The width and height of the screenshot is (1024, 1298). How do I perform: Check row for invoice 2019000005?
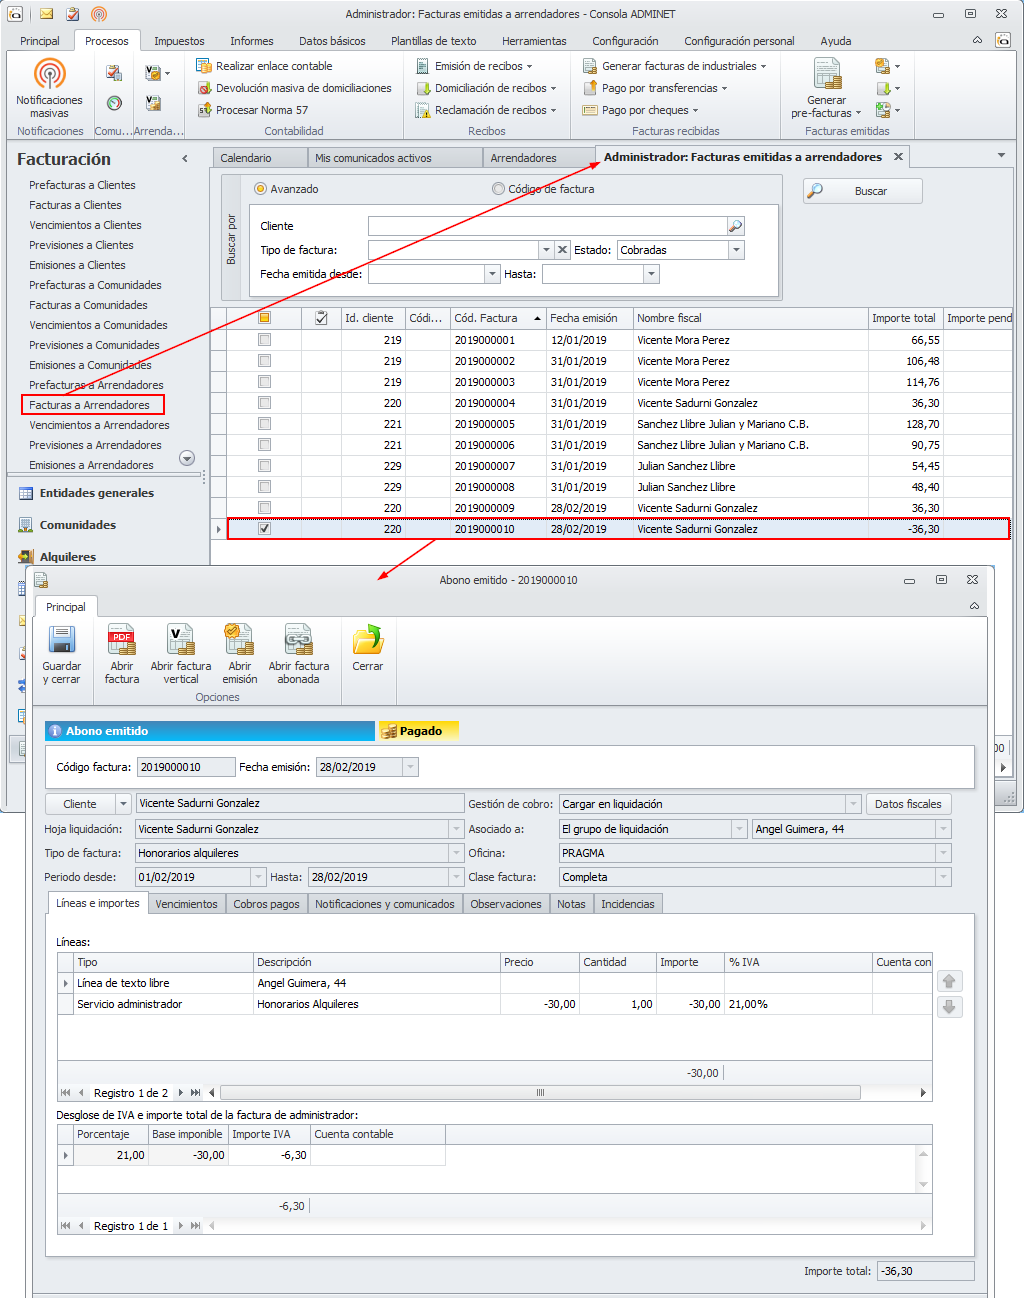coord(264,424)
